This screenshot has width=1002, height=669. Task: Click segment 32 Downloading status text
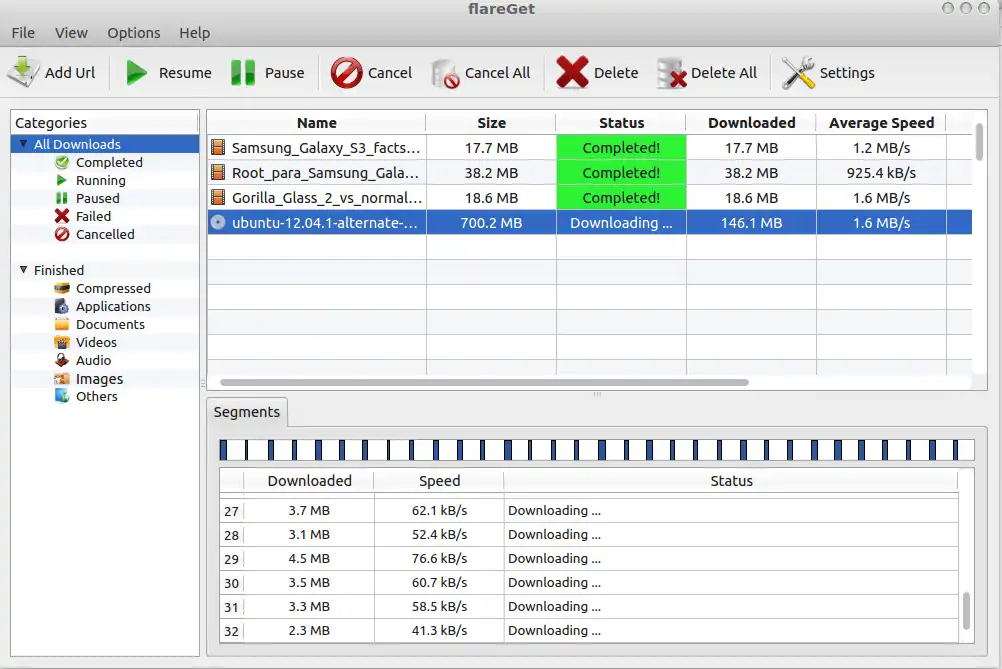coord(554,630)
